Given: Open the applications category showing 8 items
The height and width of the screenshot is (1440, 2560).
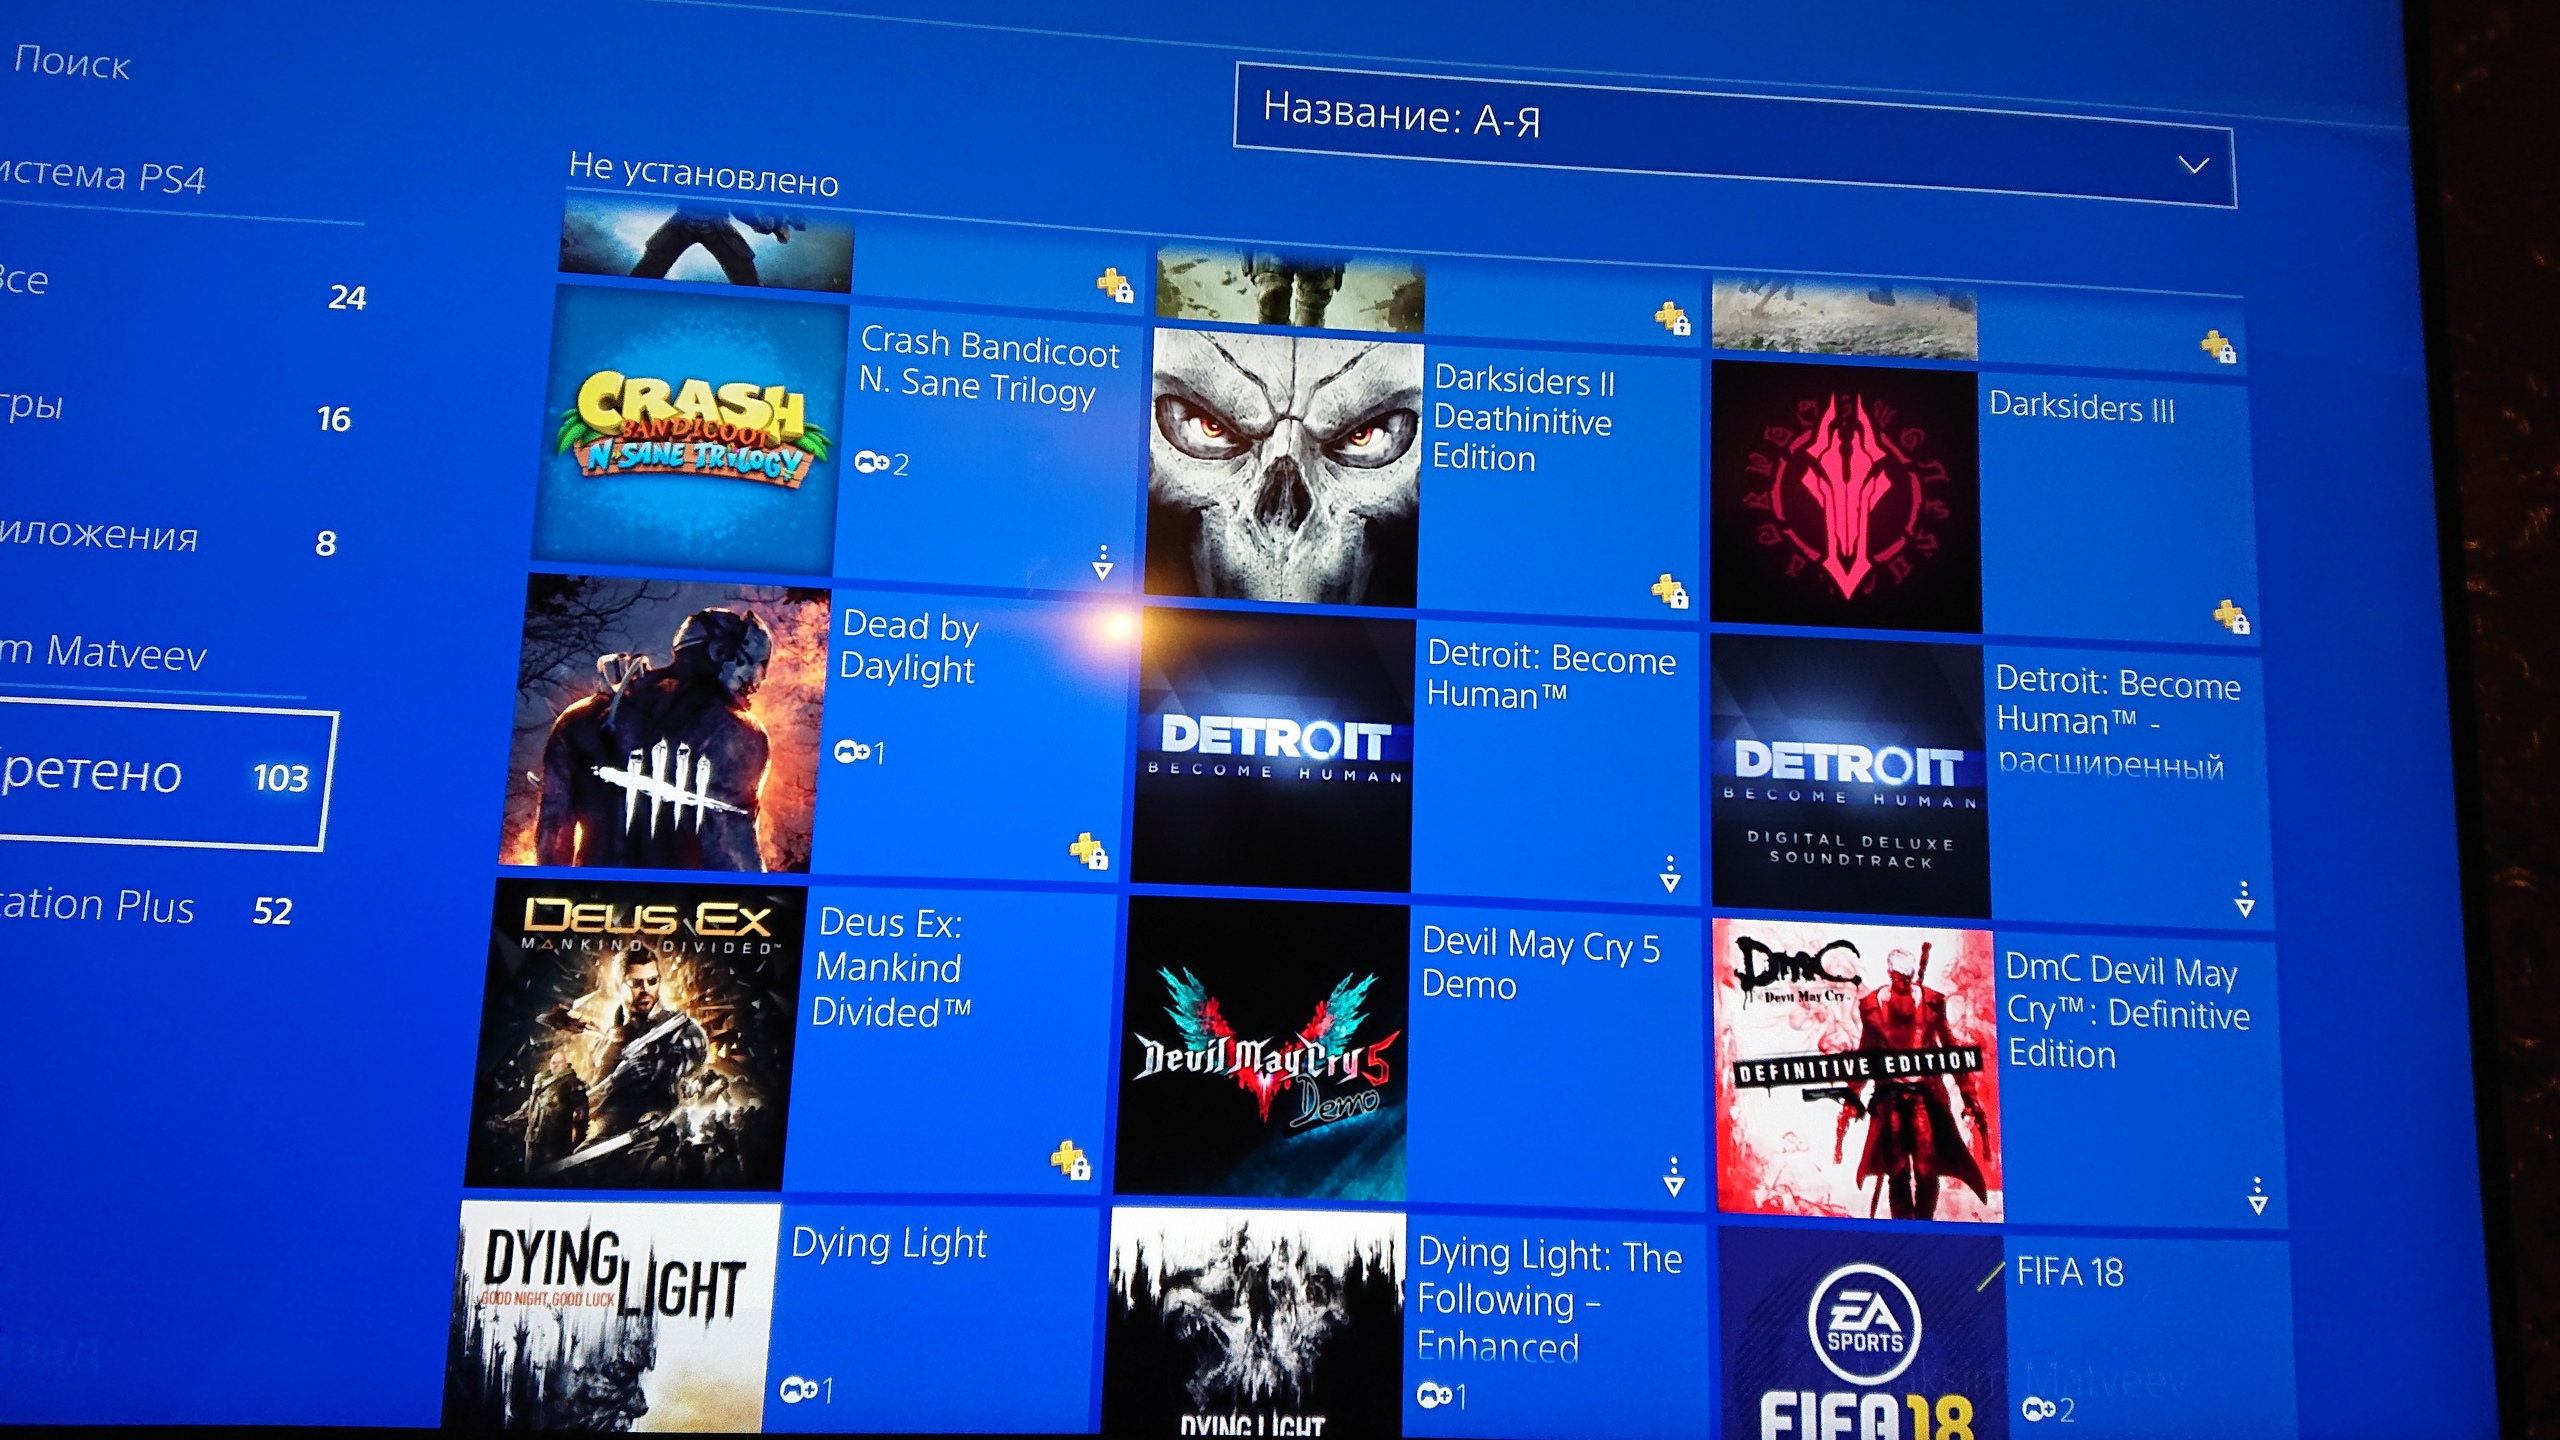Looking at the screenshot, I should coord(168,538).
